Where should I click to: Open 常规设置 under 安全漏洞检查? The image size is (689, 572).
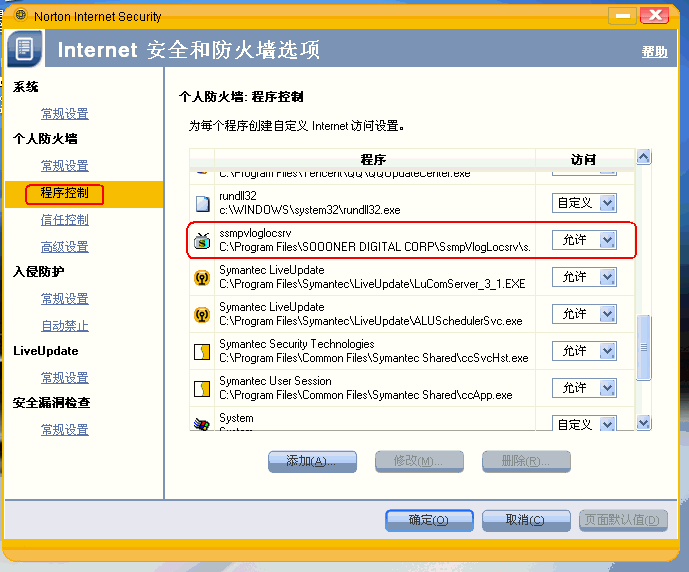tap(65, 430)
